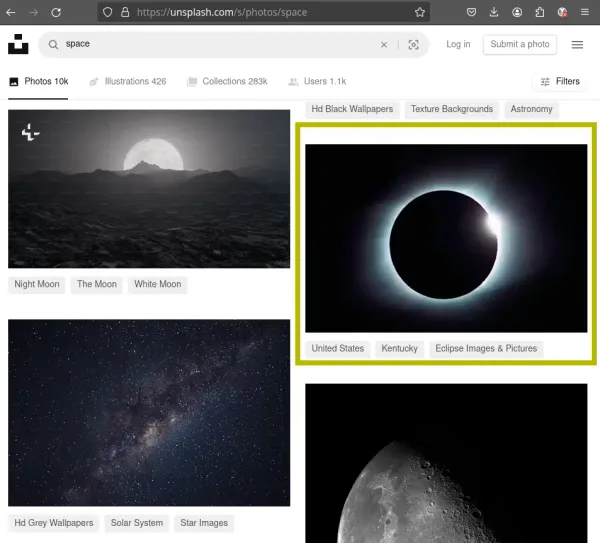Image resolution: width=600 pixels, height=543 pixels.
Task: Click the Log in link
Action: (458, 44)
